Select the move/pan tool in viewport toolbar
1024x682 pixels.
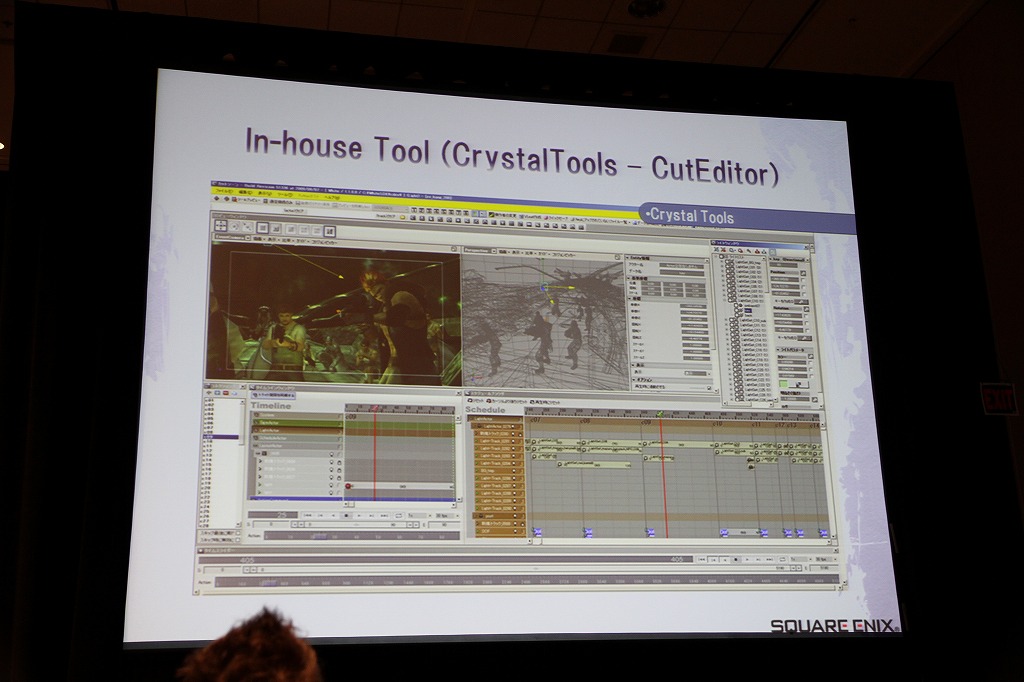point(221,226)
